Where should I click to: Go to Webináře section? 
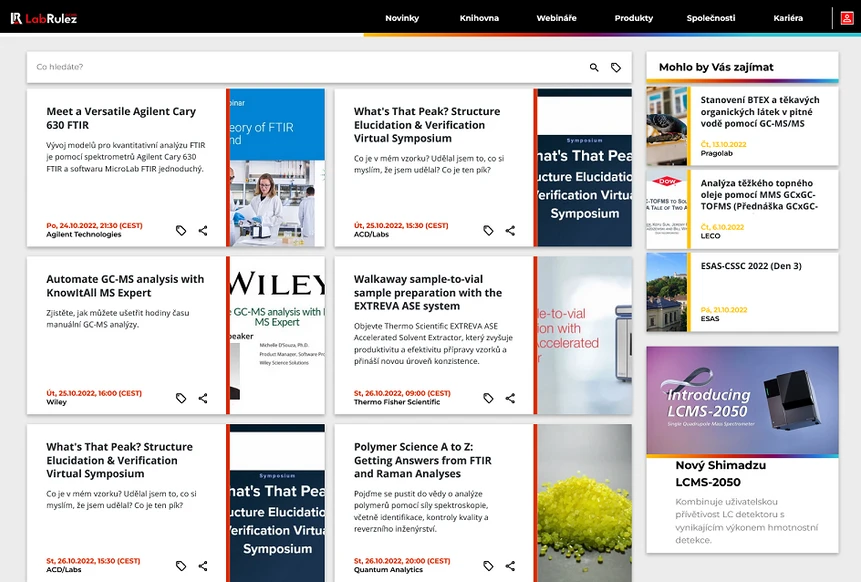pos(556,18)
